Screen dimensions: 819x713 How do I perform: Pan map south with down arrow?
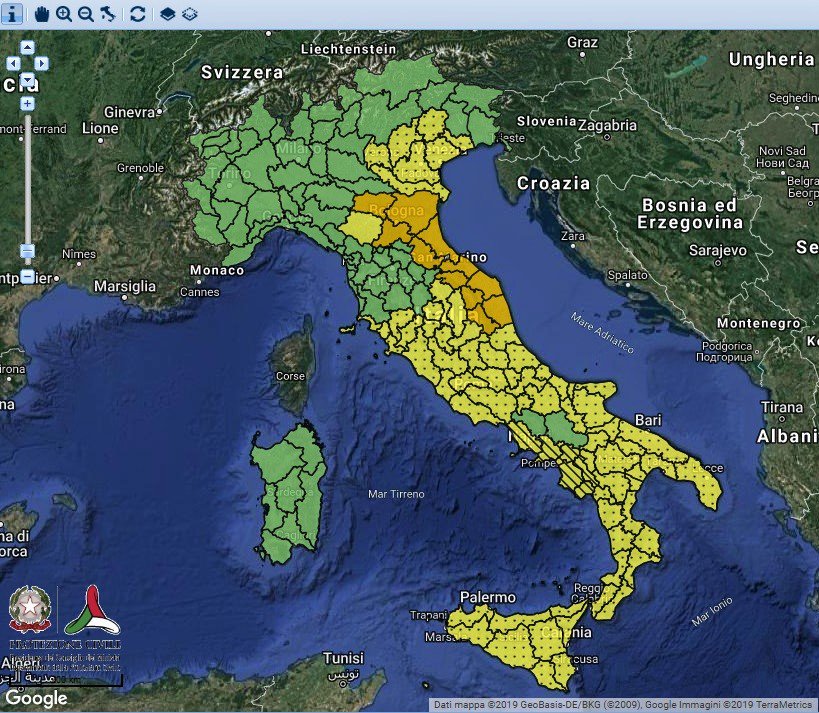pyautogui.click(x=27, y=80)
